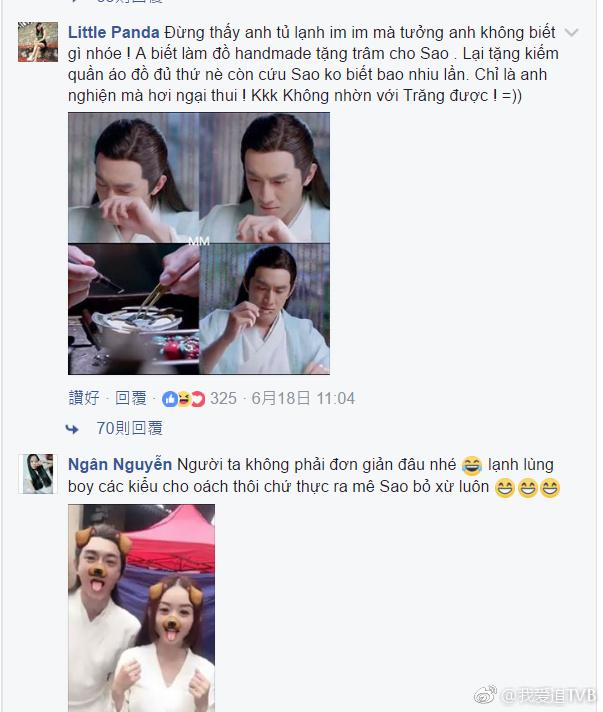The height and width of the screenshot is (712, 603).
Task: Open the Little Panda name link
Action: 114,32
